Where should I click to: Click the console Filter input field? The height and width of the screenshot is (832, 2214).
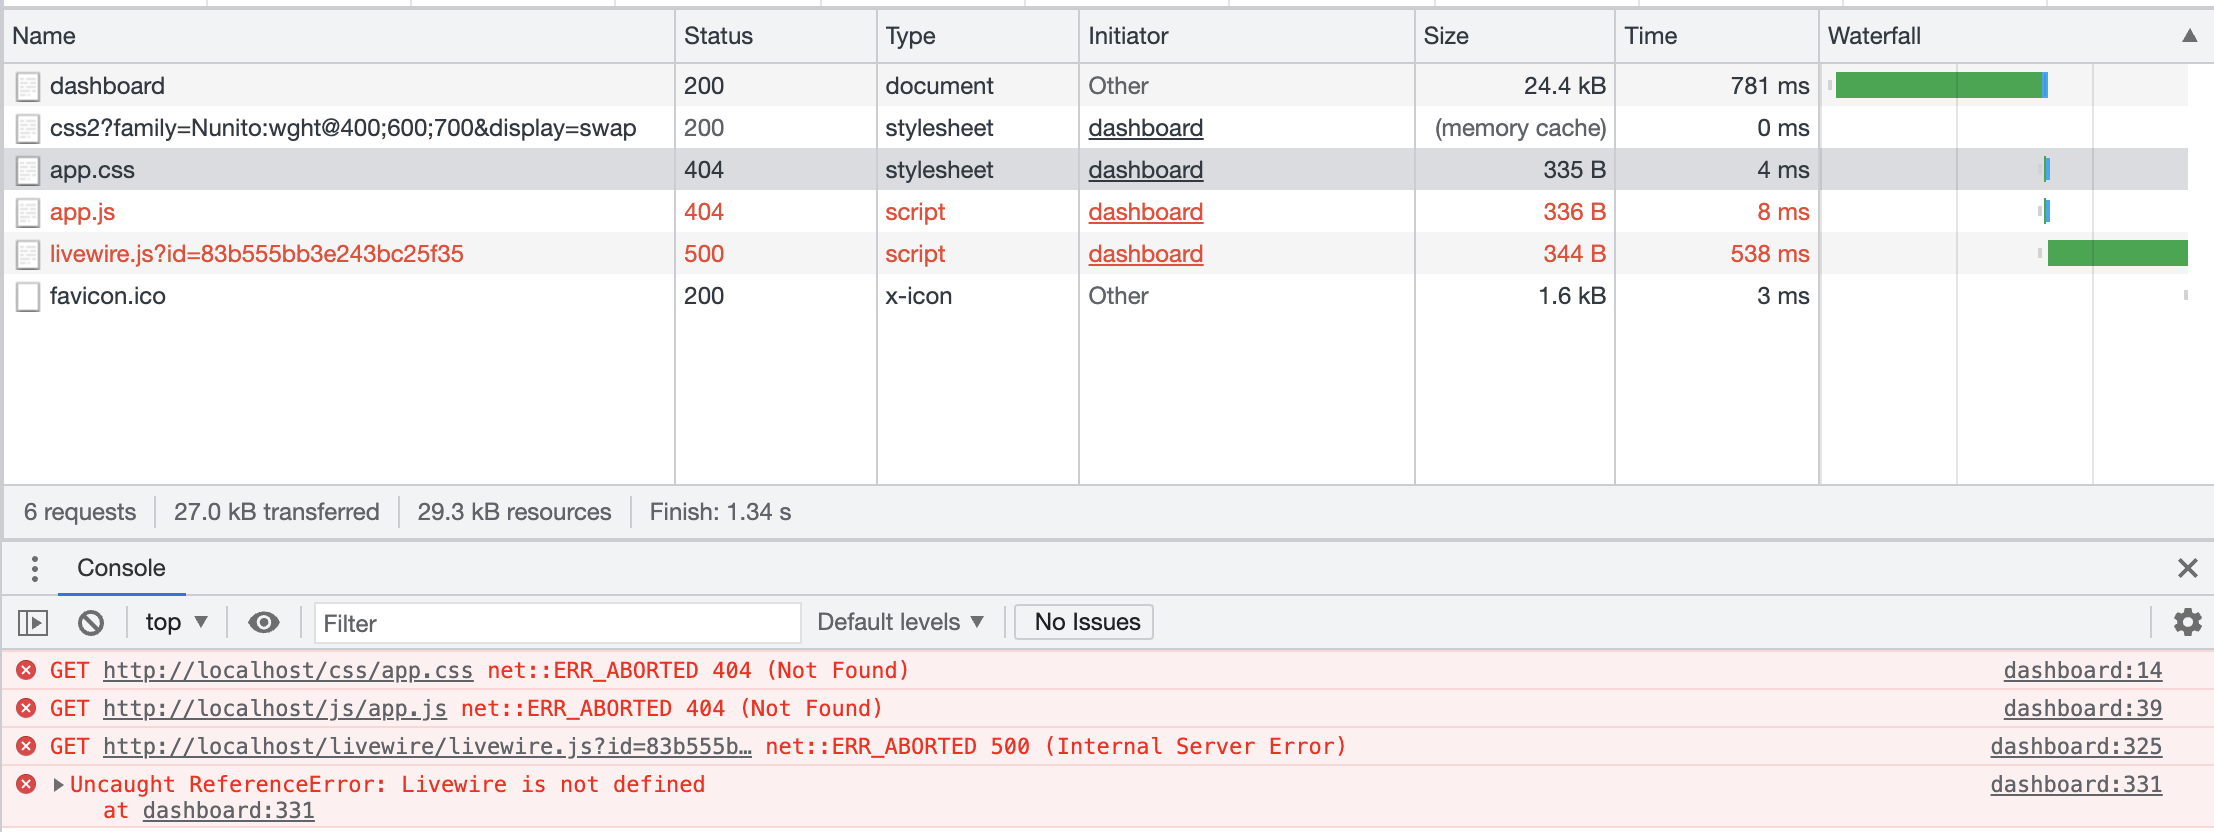pos(556,623)
